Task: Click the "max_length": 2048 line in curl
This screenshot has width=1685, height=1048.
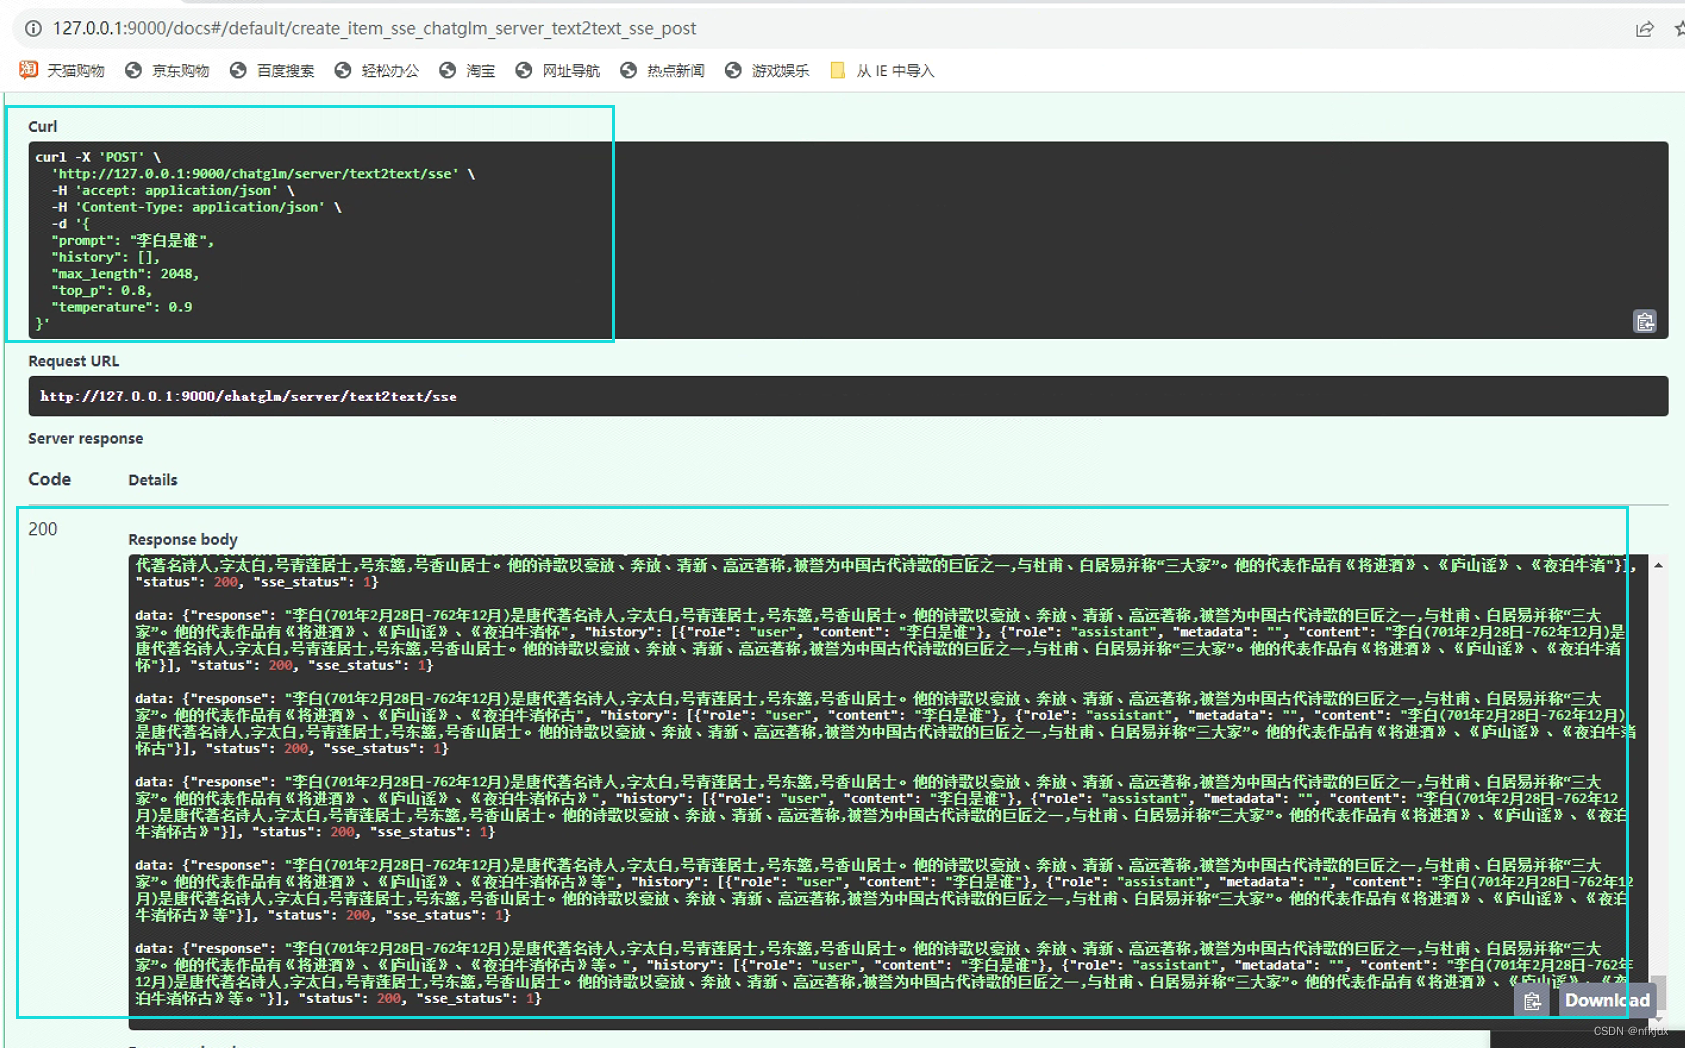Action: coord(125,274)
